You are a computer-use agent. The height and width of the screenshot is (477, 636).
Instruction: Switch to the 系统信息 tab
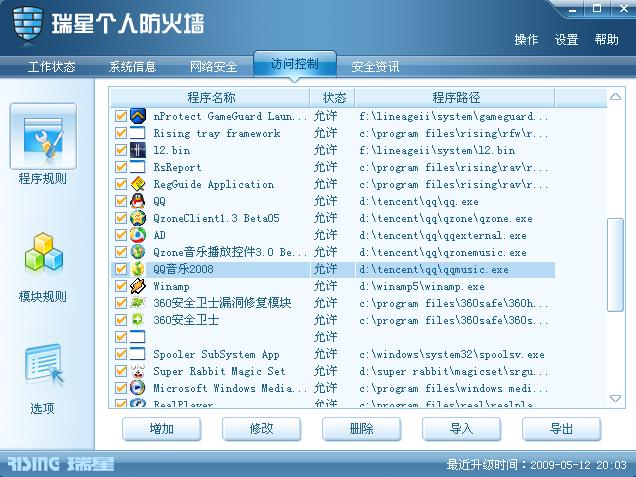pos(132,67)
